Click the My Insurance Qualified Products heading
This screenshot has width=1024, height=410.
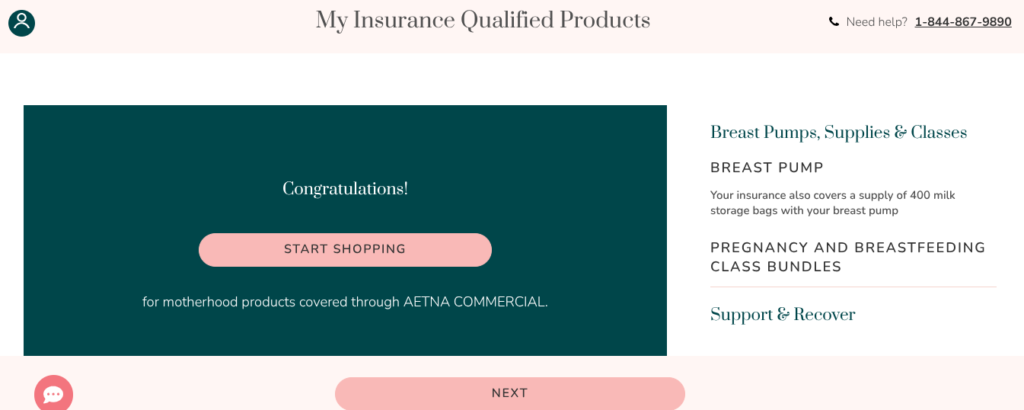pos(483,20)
